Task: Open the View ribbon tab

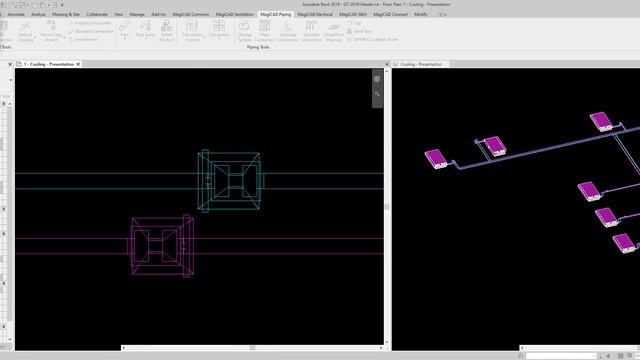Action: point(118,14)
